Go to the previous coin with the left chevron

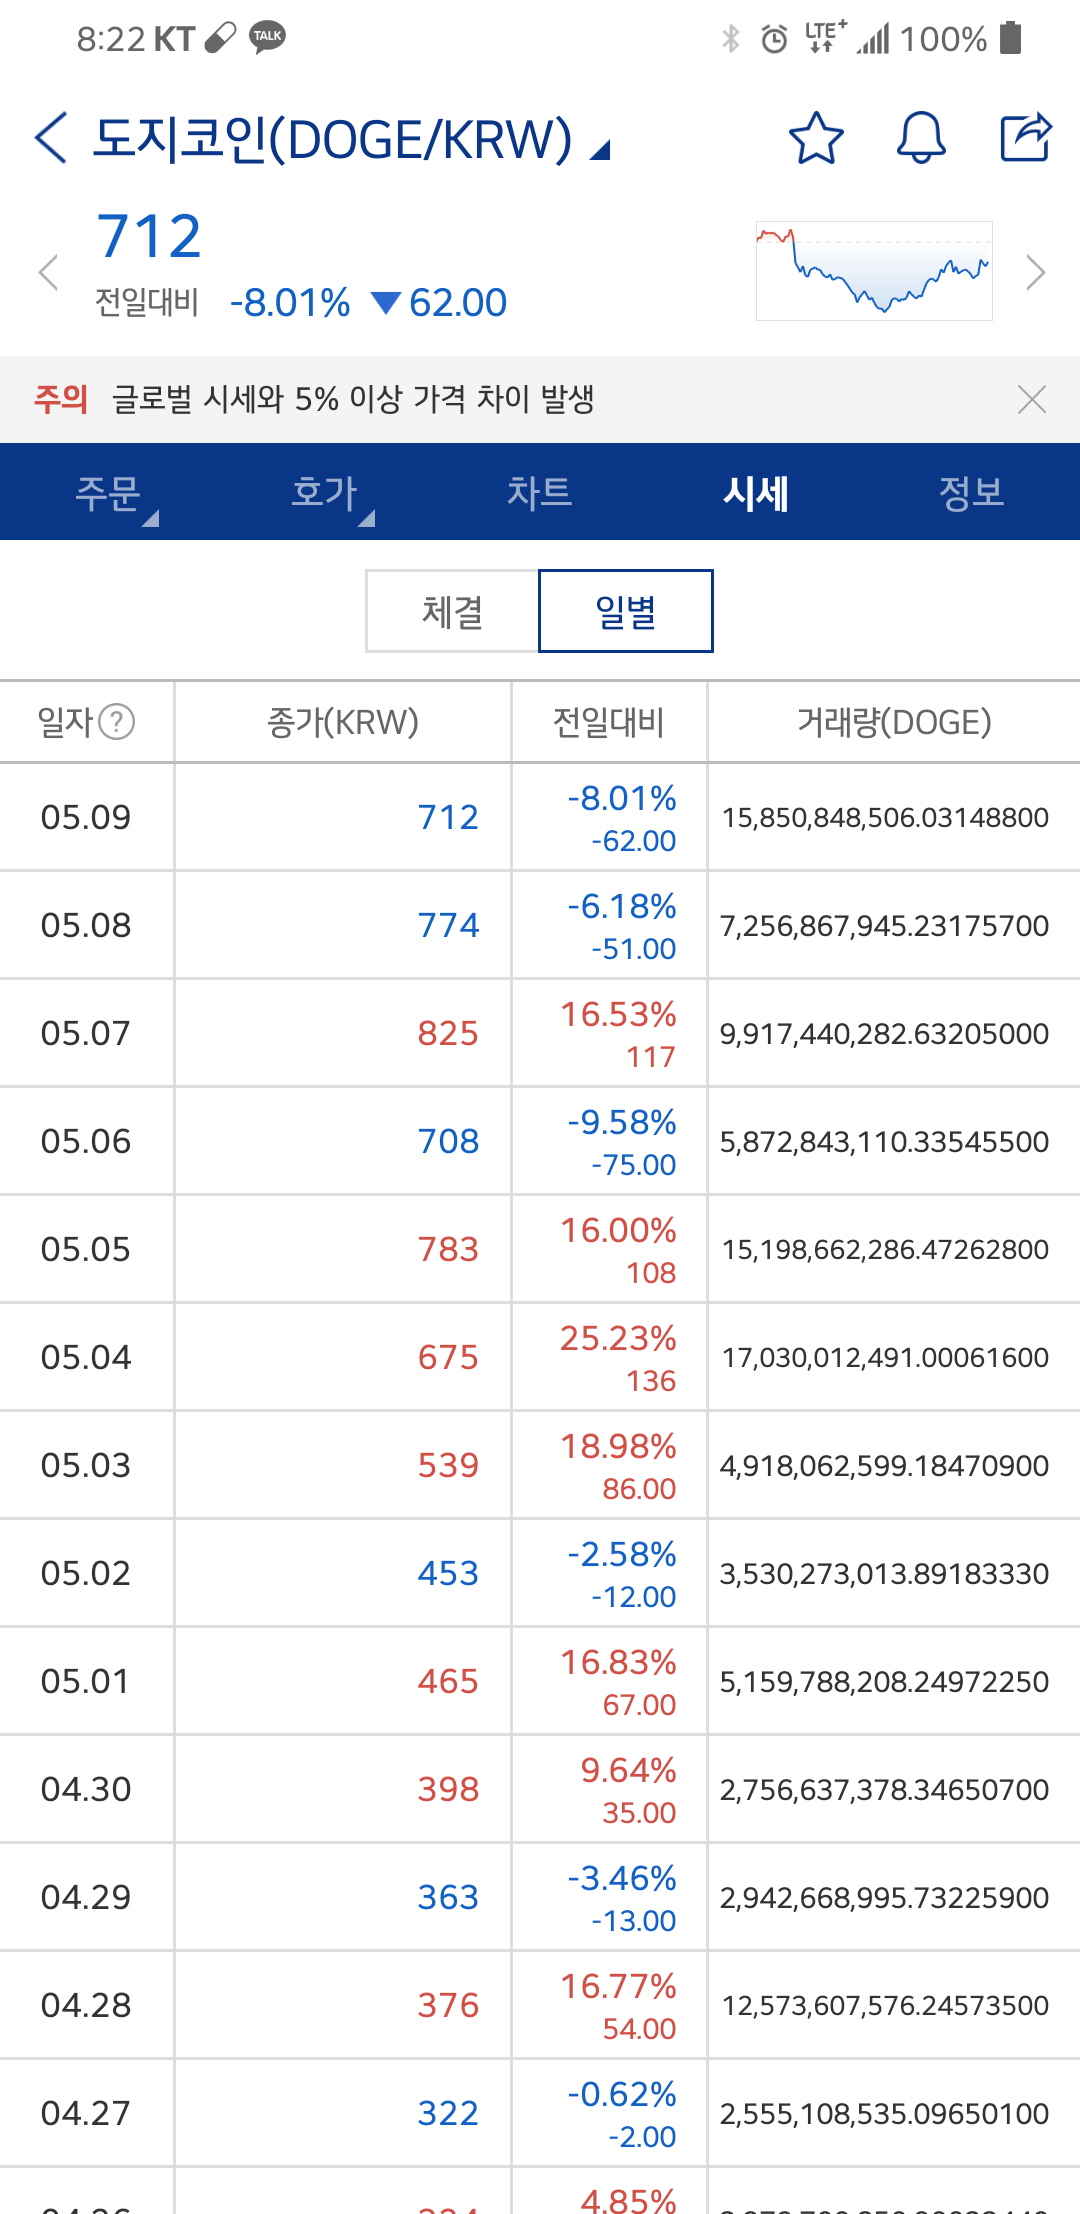[x=48, y=272]
